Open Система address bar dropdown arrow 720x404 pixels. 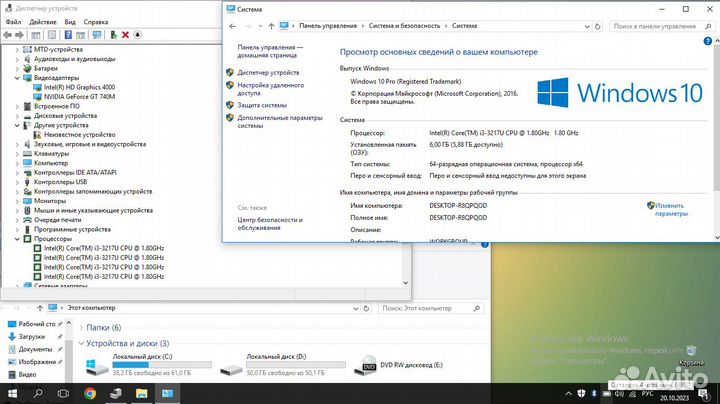pyautogui.click(x=587, y=27)
